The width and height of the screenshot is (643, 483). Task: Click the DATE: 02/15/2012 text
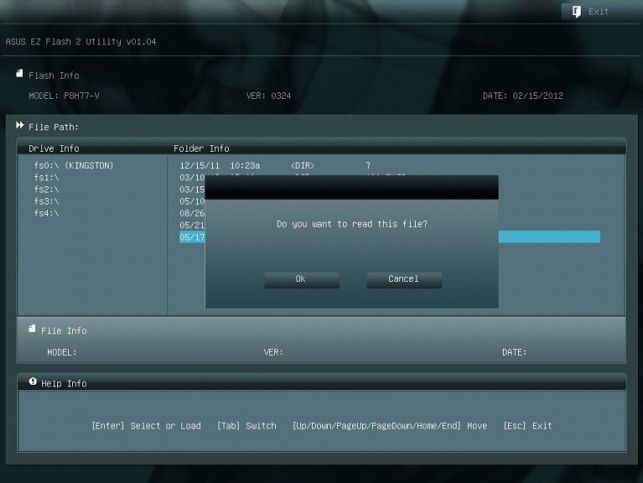522,96
